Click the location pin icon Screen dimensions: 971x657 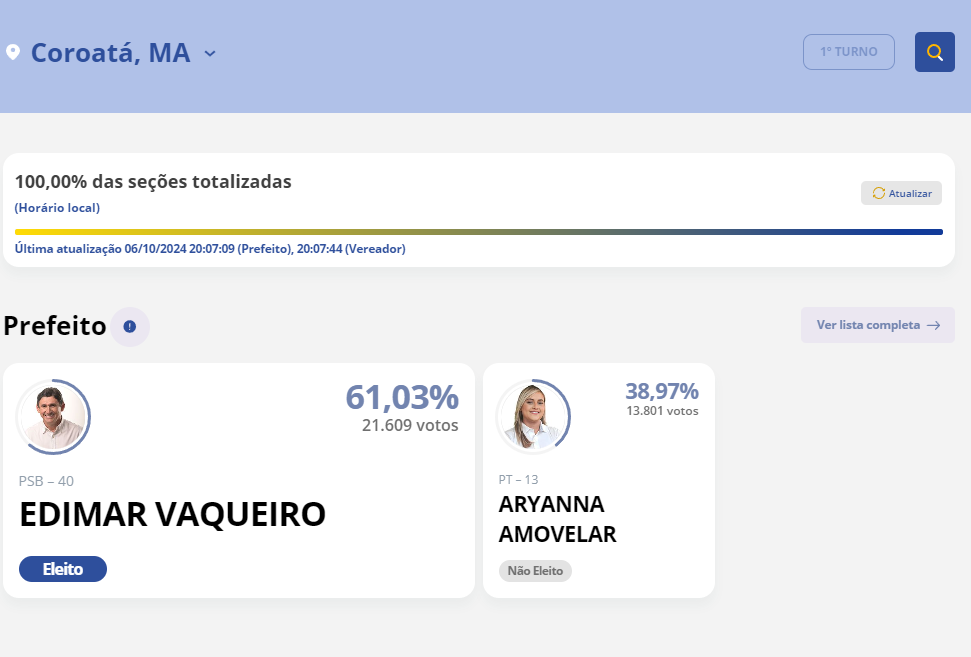(13, 52)
